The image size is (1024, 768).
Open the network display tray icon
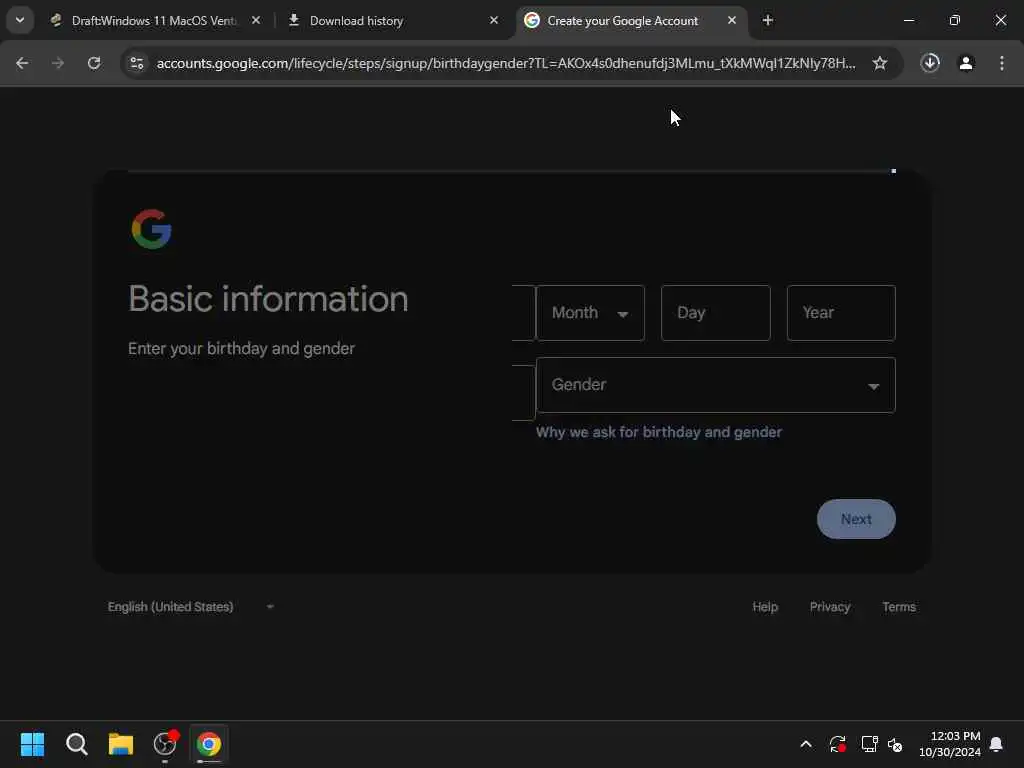tap(869, 744)
